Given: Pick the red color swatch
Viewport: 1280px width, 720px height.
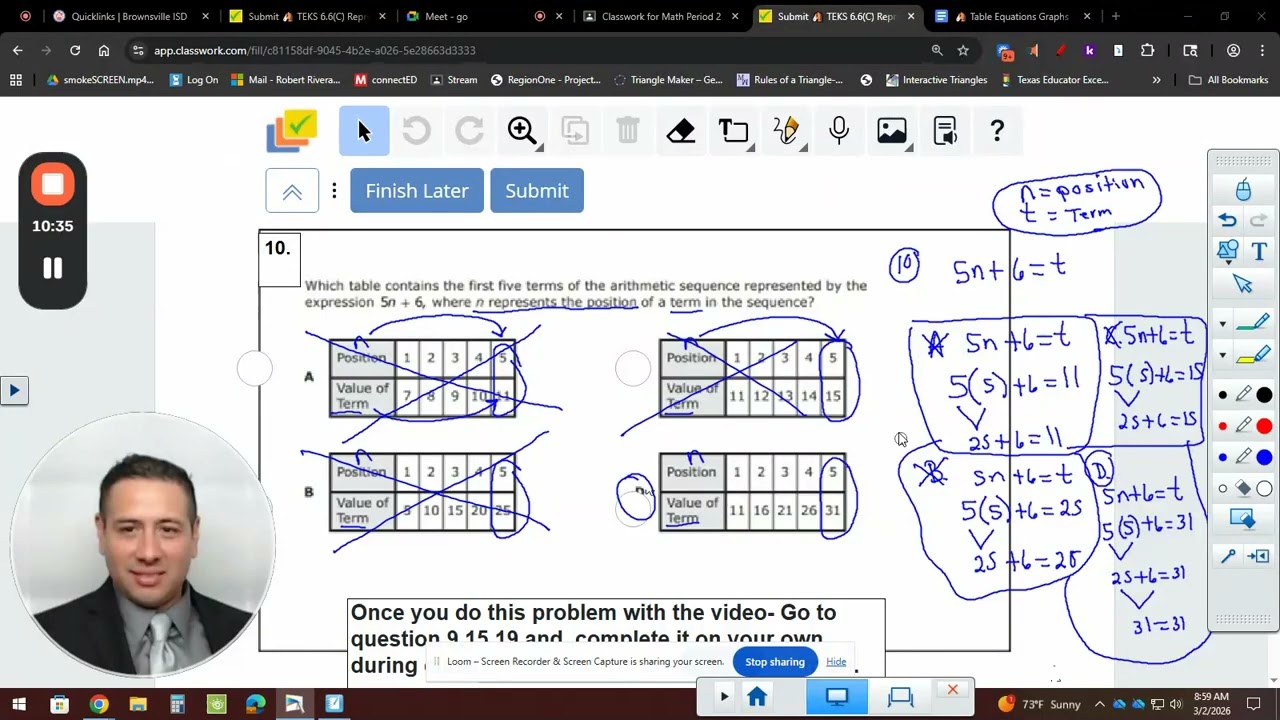Looking at the screenshot, I should point(1264,426).
